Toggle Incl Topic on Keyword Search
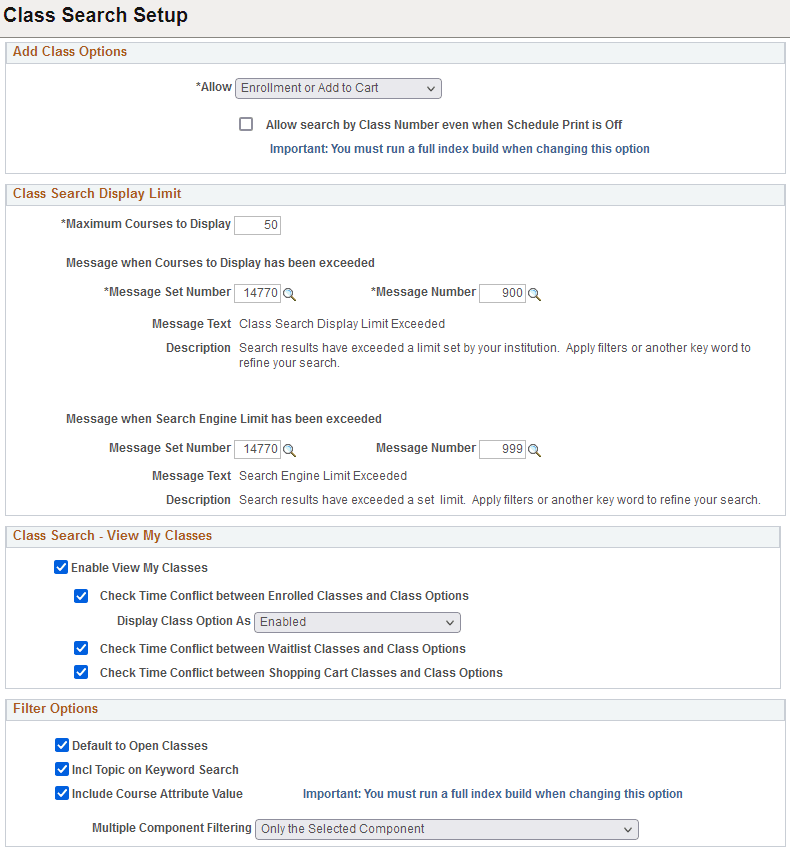Viewport: 790px width, 850px height. pyautogui.click(x=62, y=770)
